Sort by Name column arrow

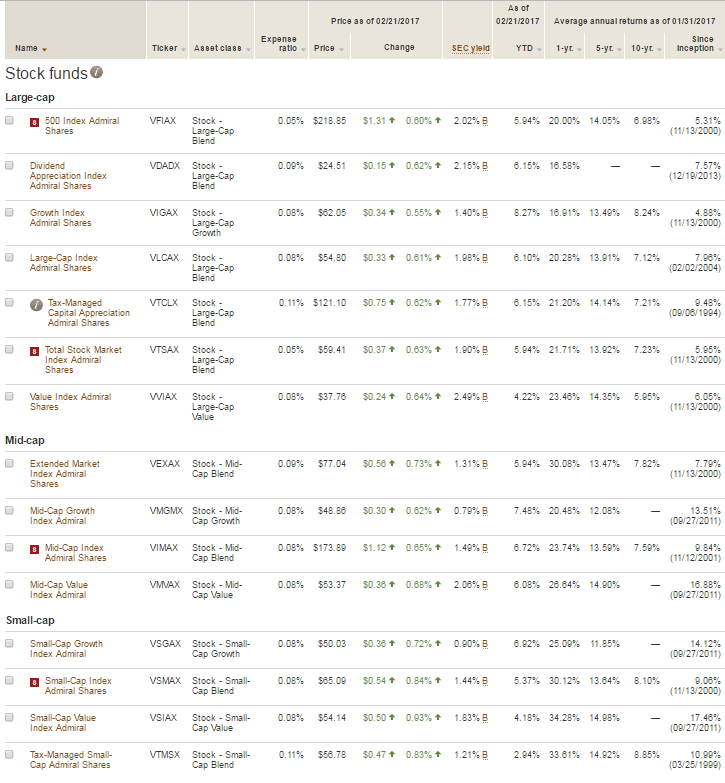pos(44,49)
